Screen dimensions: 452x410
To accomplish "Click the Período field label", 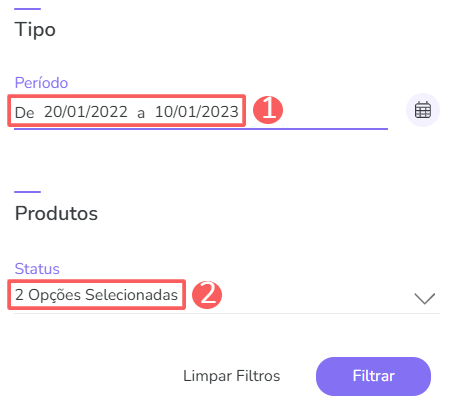I will click(x=41, y=83).
